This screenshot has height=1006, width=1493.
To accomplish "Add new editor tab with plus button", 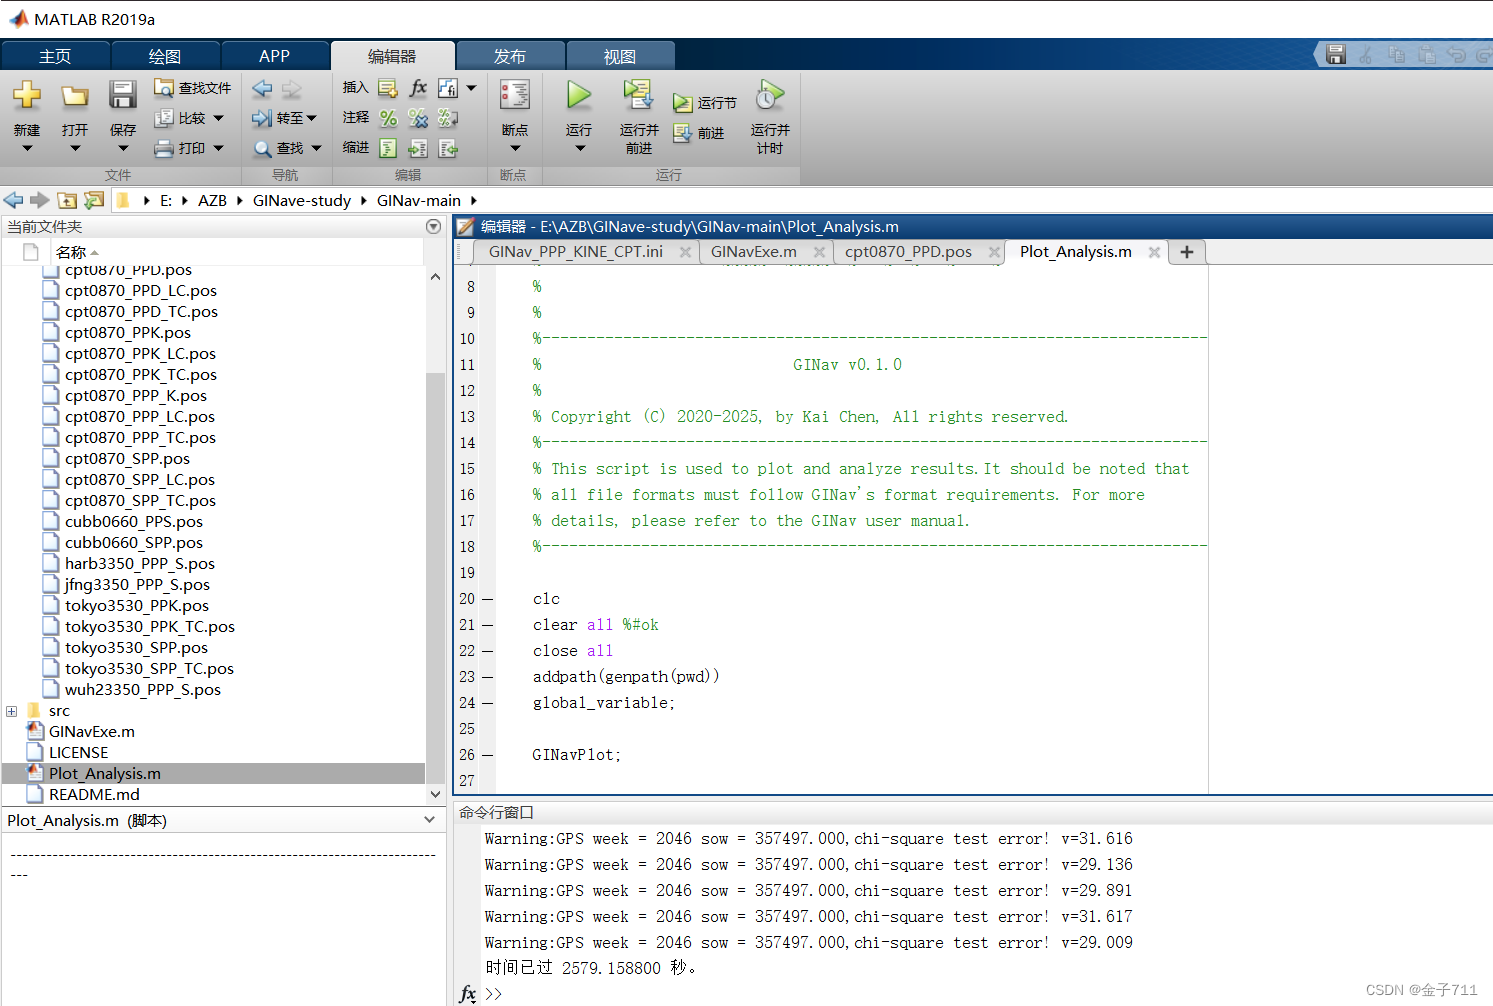I will (x=1187, y=252).
